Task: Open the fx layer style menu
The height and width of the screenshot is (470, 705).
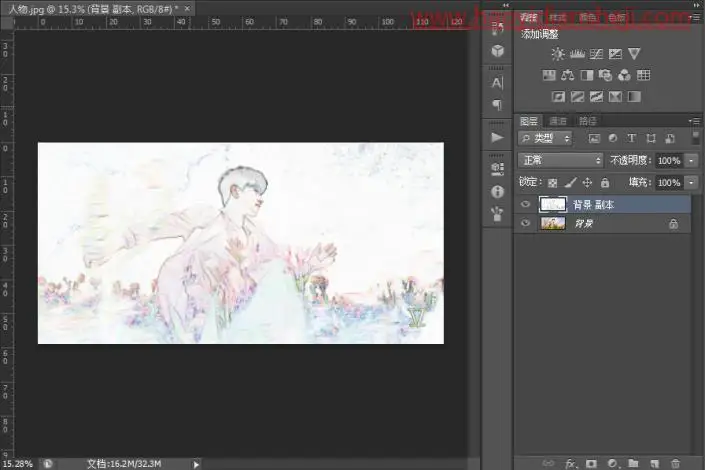Action: [x=571, y=463]
